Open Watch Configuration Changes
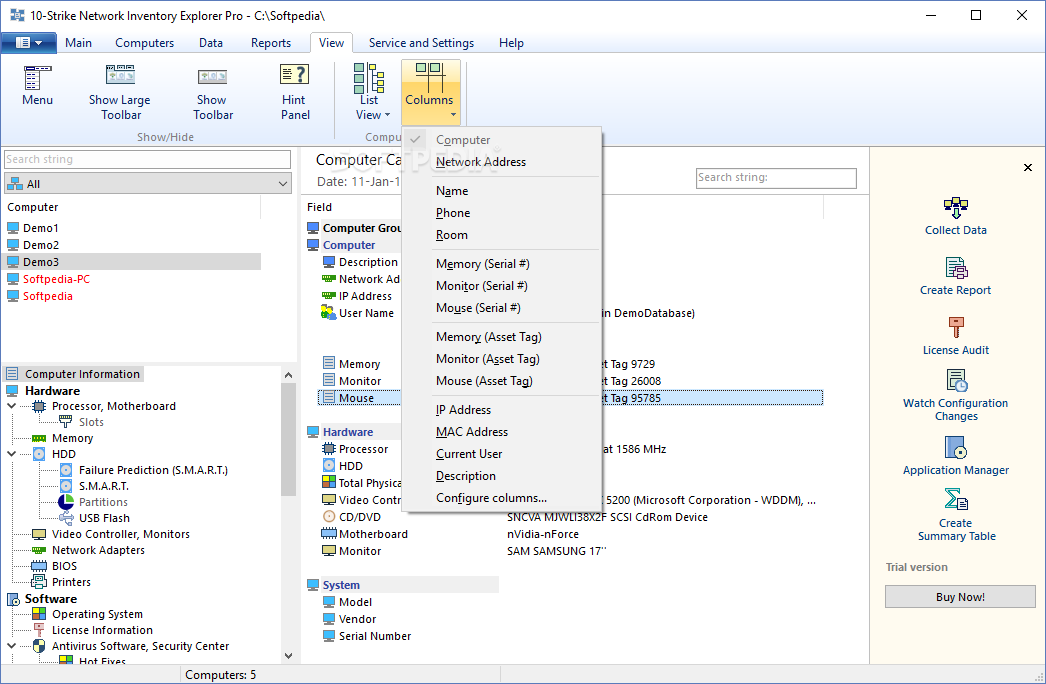Image resolution: width=1046 pixels, height=684 pixels. point(955,396)
